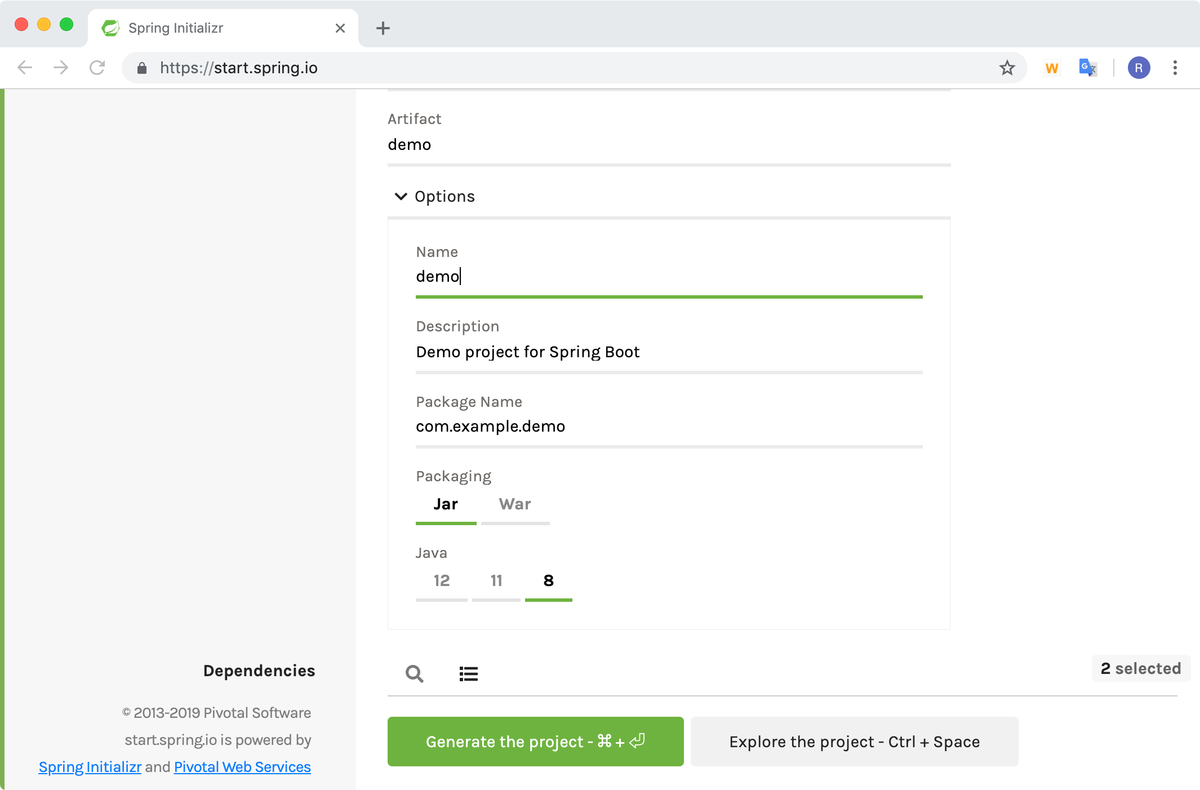Open the Google Translate extension icon
1200x790 pixels.
click(1088, 68)
